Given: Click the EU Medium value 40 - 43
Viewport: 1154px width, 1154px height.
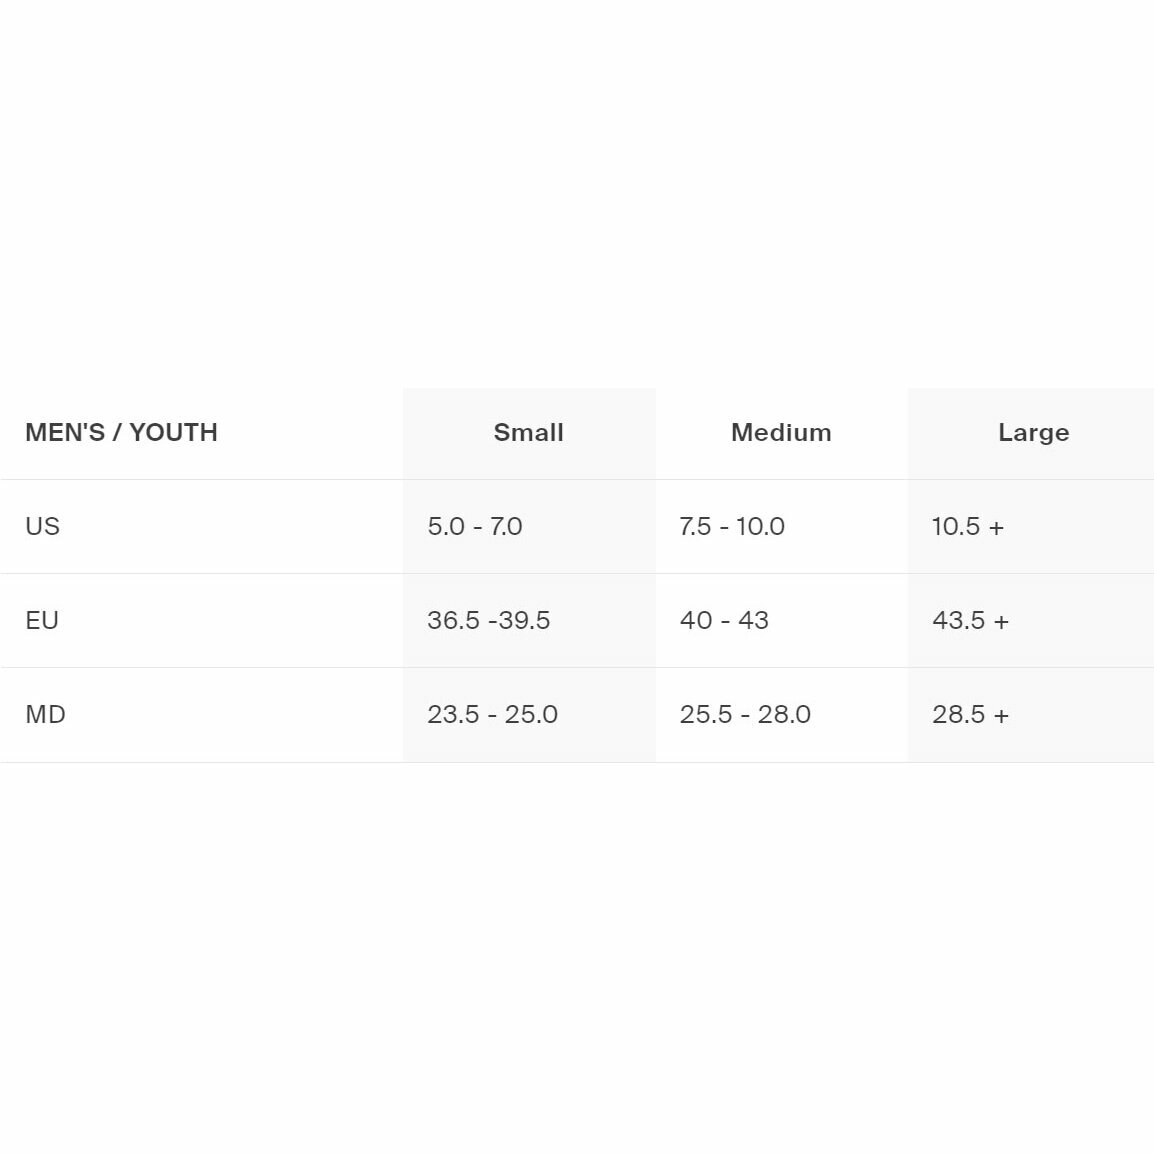Looking at the screenshot, I should click(724, 620).
